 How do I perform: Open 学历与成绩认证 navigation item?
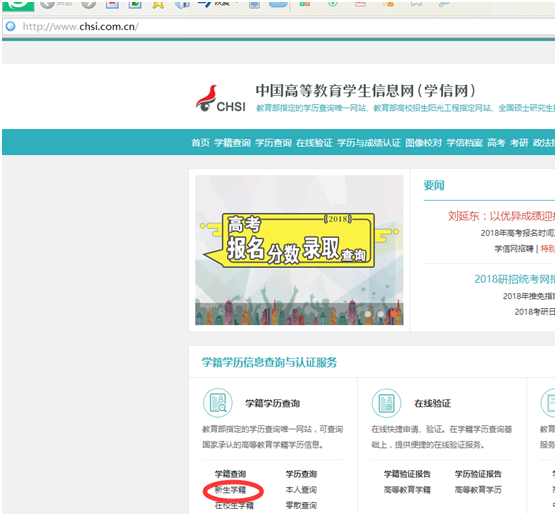pyautogui.click(x=369, y=143)
